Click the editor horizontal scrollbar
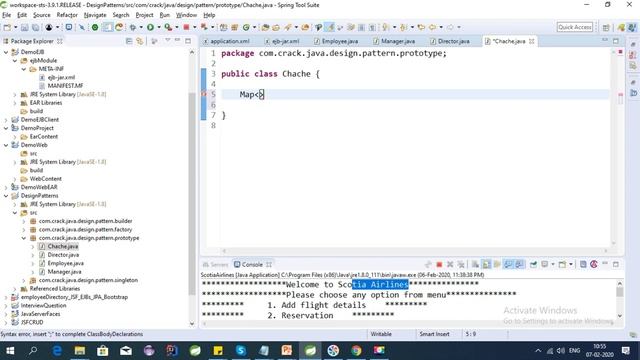Screen dimensions: 640x360 414,251
